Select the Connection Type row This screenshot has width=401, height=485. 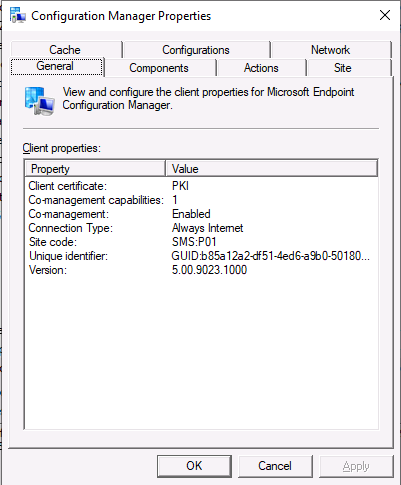201,228
